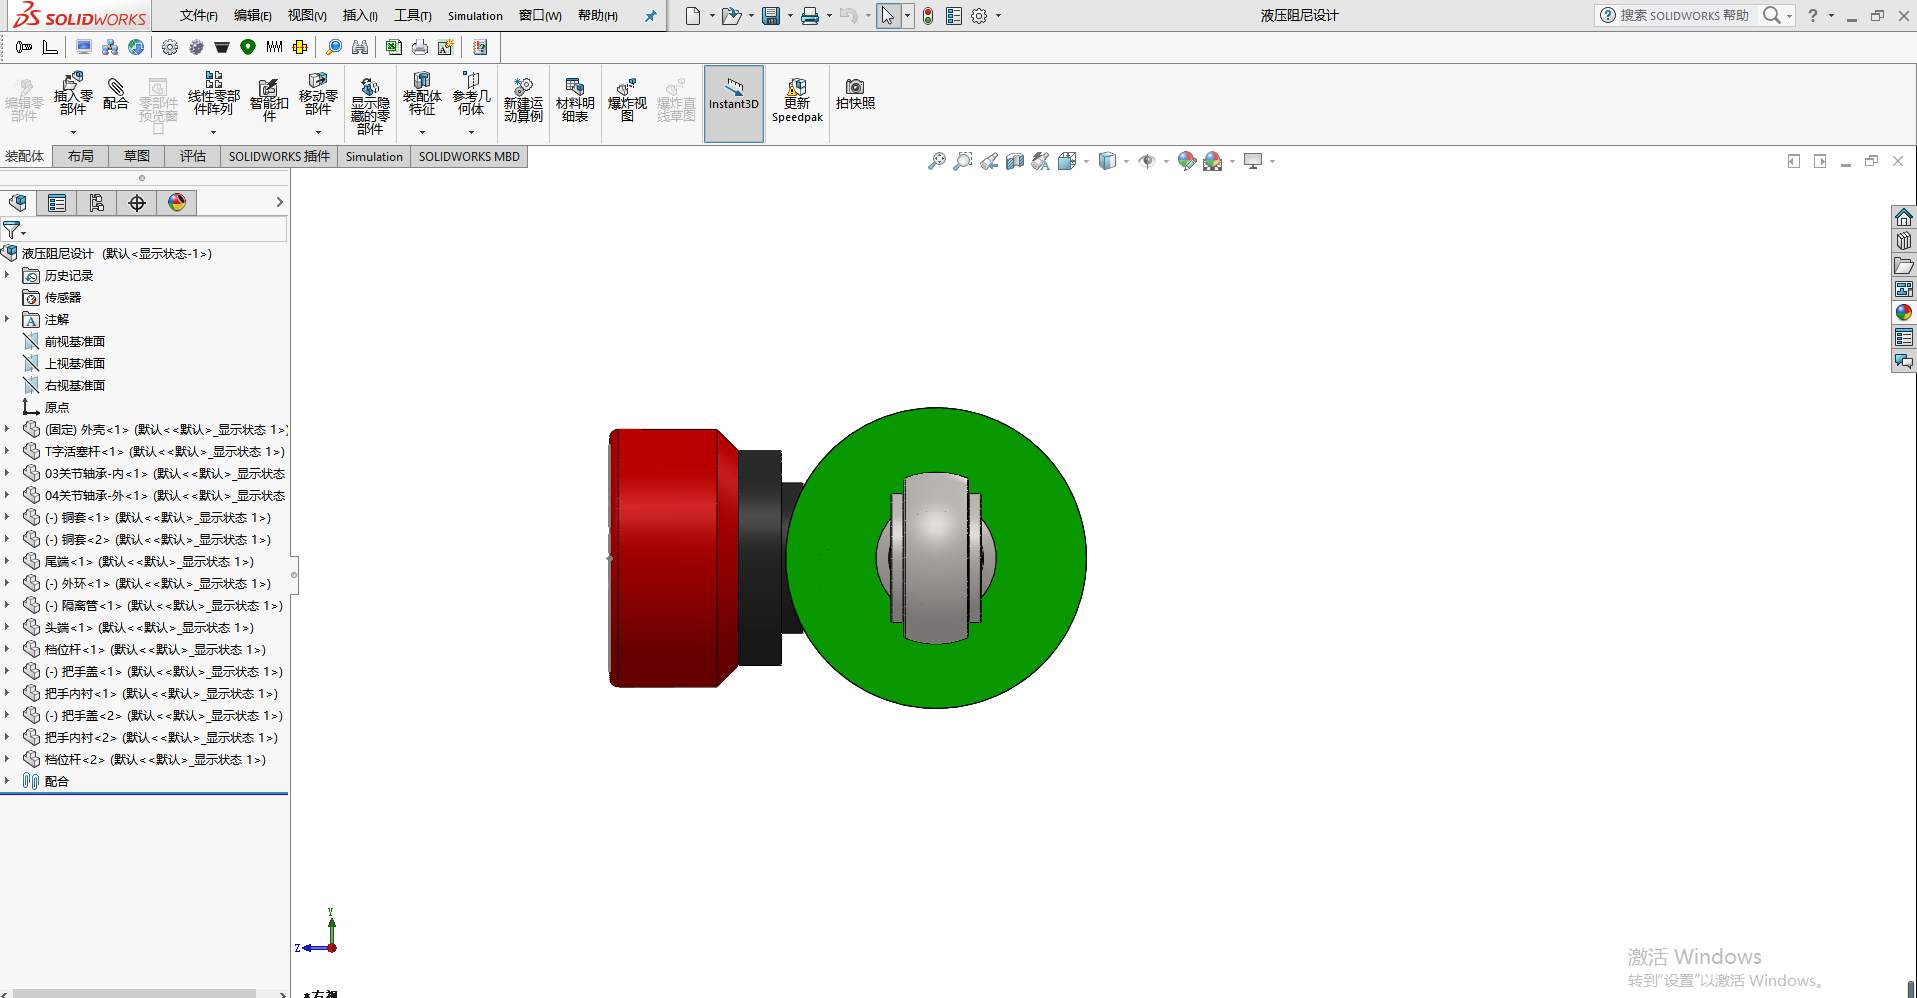Click Show Hidden Components (显示隐藏的零部件)

(x=370, y=105)
